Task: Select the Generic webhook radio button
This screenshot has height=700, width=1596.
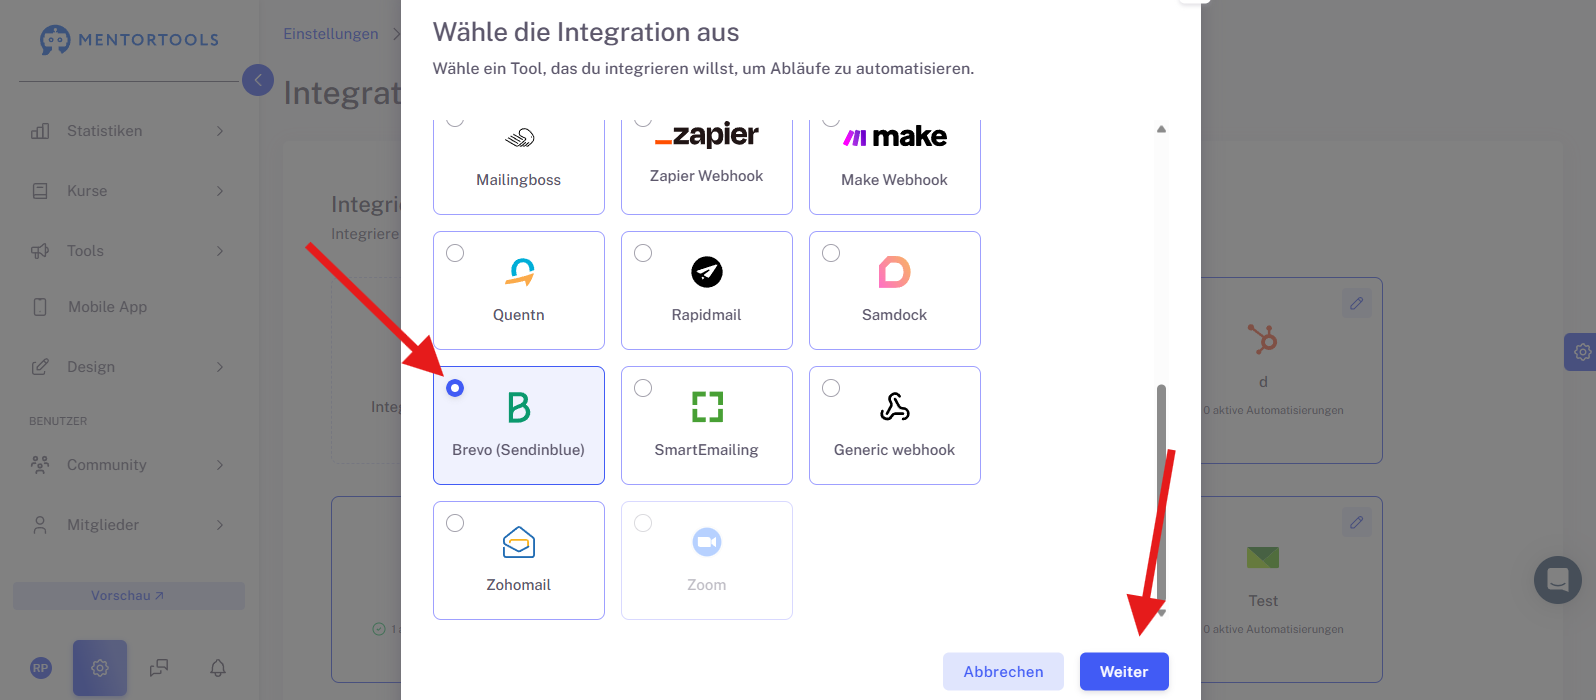Action: click(831, 388)
